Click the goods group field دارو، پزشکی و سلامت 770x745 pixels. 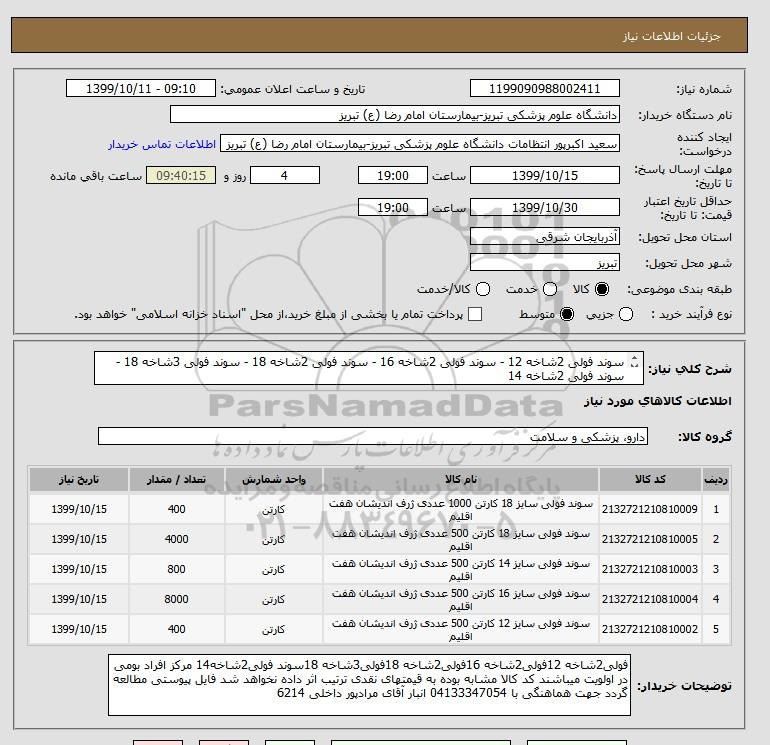click(373, 437)
